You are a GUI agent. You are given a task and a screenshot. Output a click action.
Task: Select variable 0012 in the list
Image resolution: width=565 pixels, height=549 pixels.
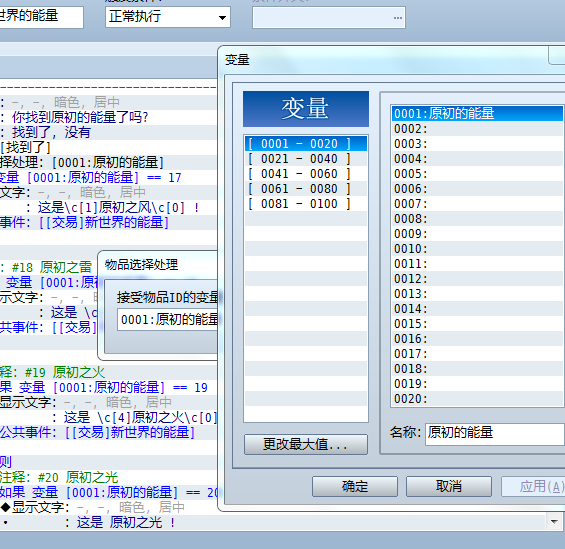(x=477, y=279)
